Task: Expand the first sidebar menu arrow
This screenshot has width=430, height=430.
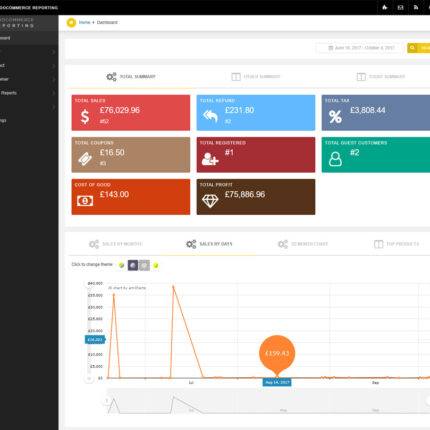Action: click(x=54, y=52)
